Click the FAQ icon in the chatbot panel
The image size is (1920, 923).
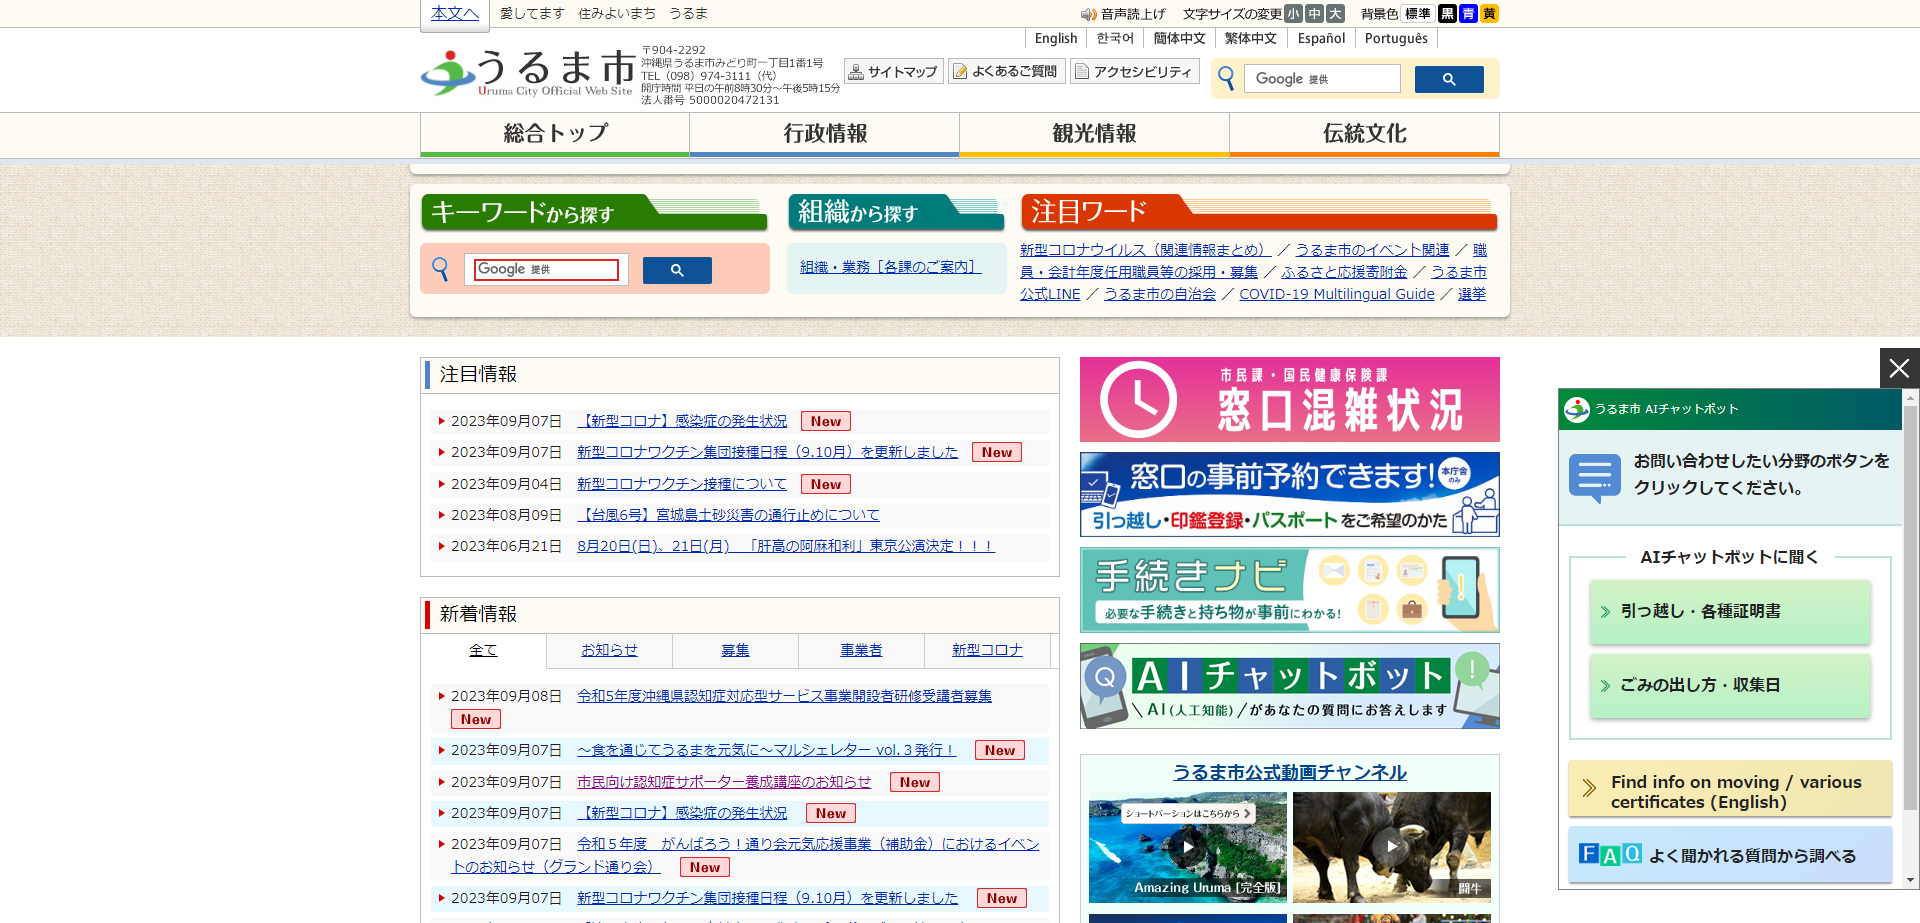coord(1608,854)
